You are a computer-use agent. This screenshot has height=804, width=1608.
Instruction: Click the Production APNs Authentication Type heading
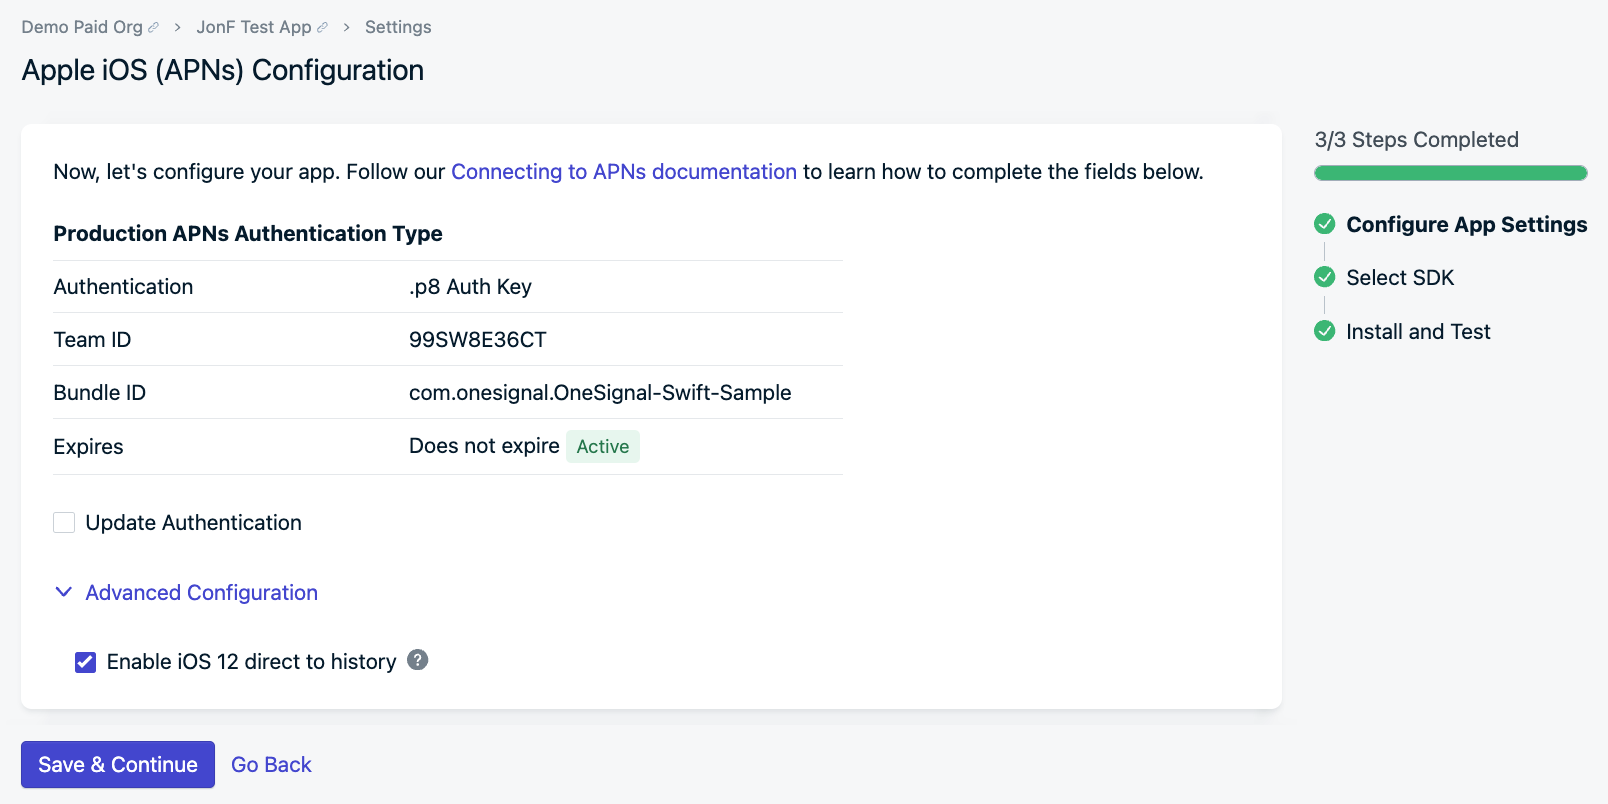pos(248,233)
